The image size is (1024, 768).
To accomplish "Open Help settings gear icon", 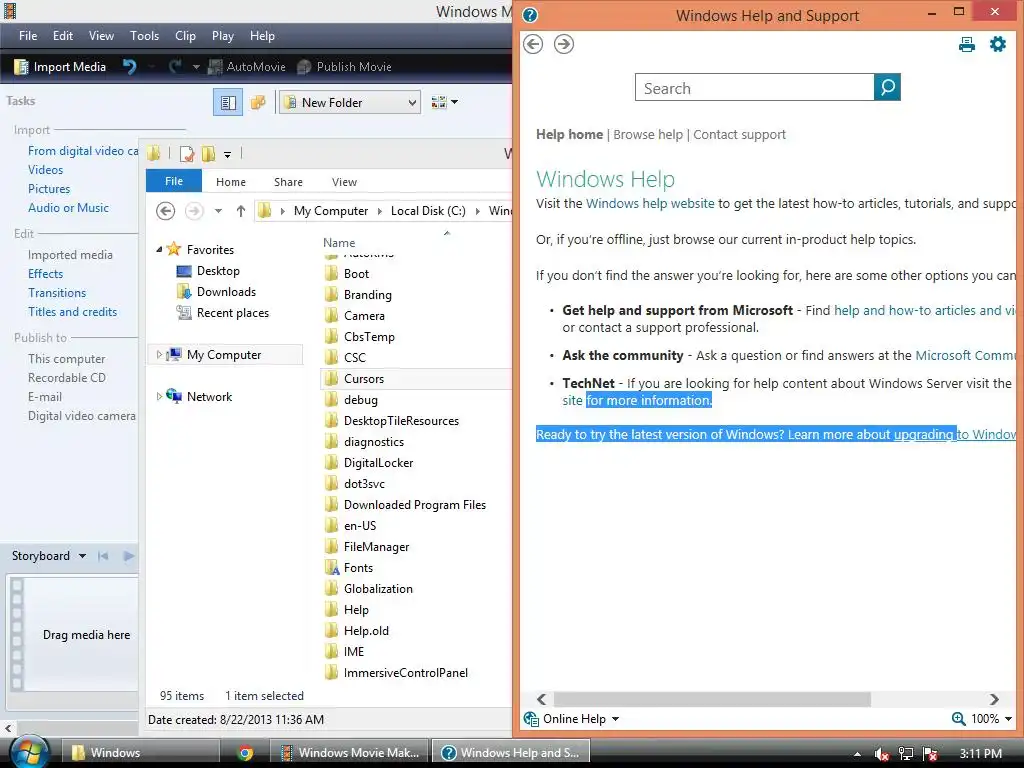I will pos(998,44).
